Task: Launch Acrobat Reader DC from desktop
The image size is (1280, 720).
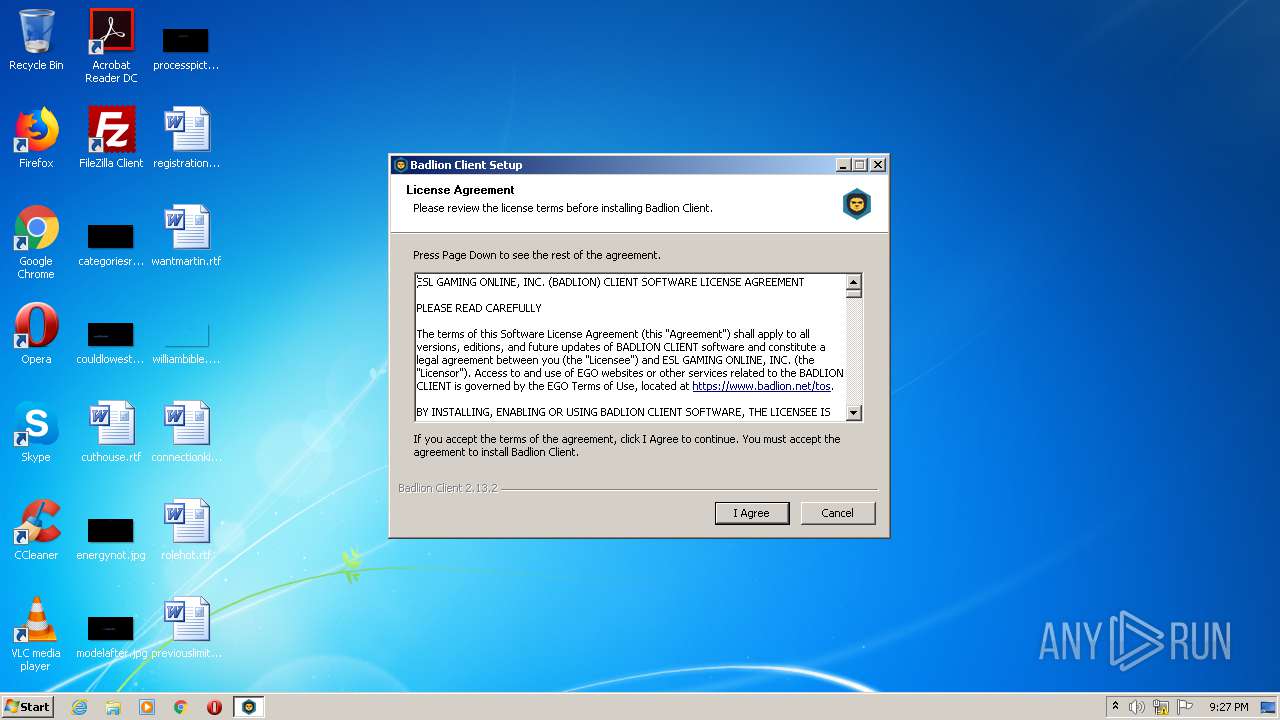Action: [111, 46]
